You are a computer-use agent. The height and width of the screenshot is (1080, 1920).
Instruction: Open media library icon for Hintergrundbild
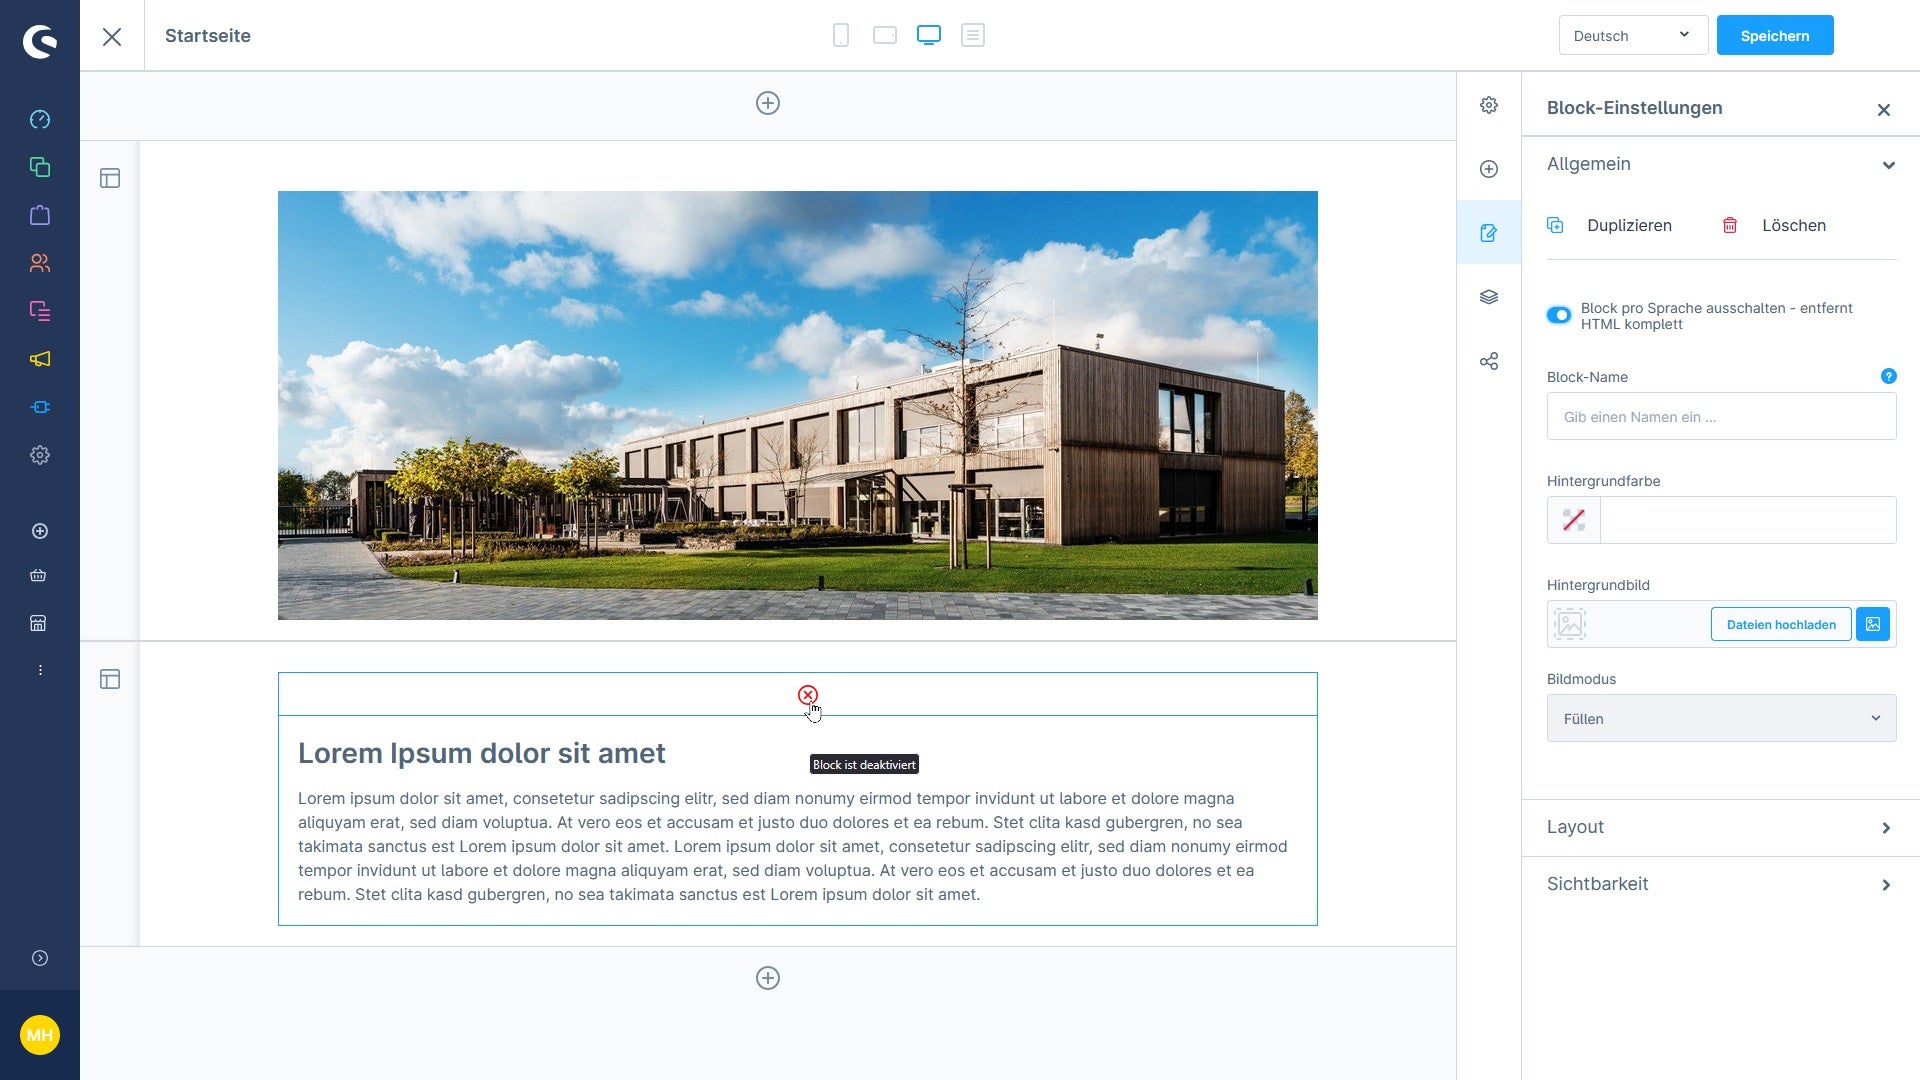coord(1873,624)
